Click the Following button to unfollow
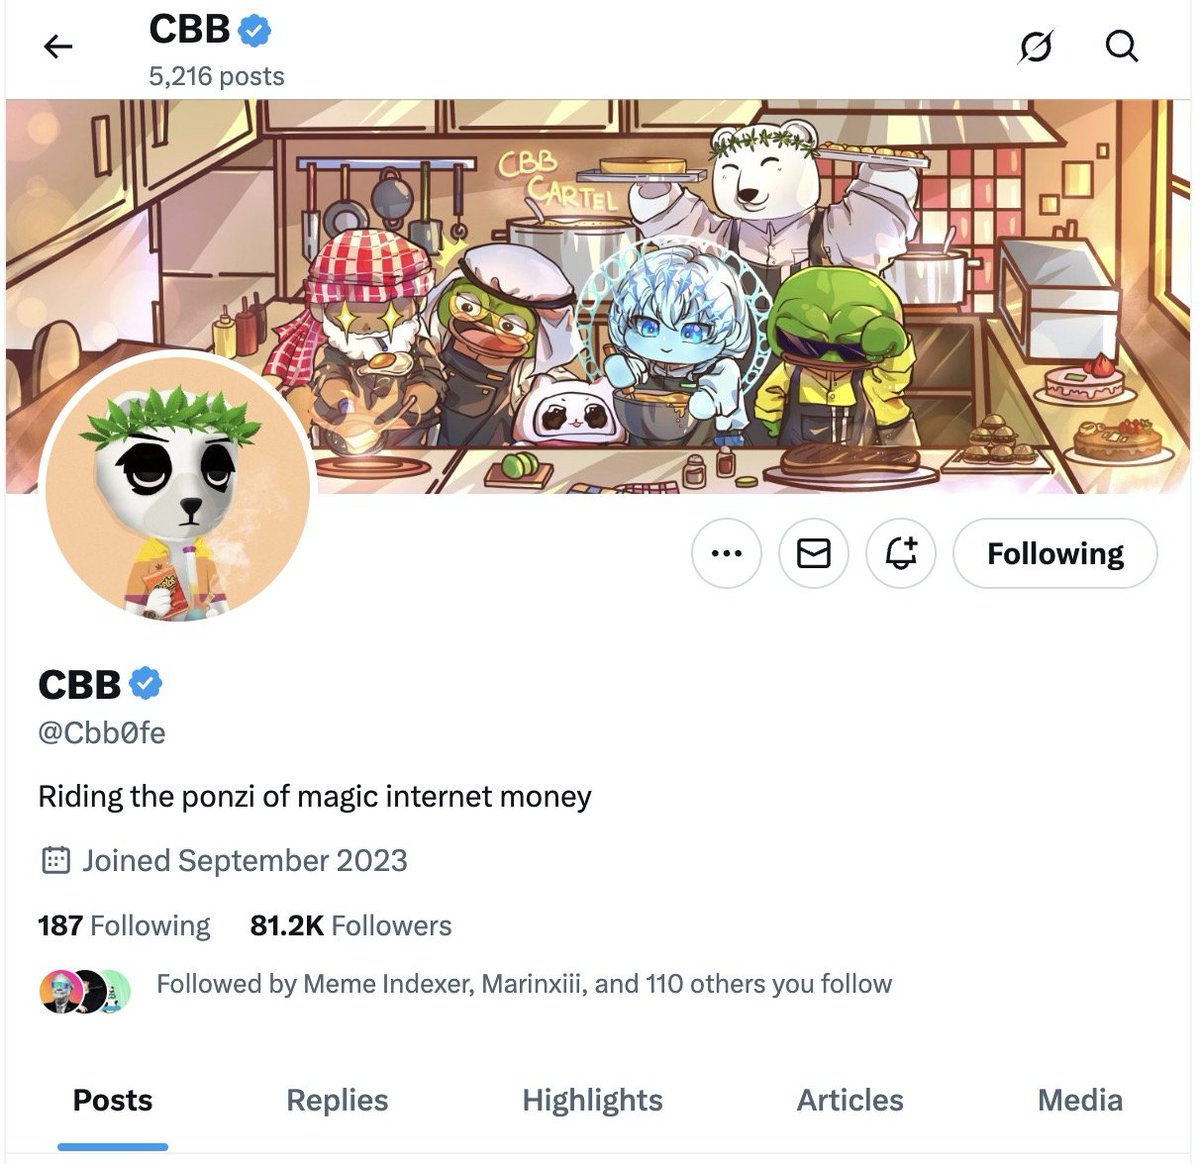The width and height of the screenshot is (1200, 1164). (x=1055, y=553)
